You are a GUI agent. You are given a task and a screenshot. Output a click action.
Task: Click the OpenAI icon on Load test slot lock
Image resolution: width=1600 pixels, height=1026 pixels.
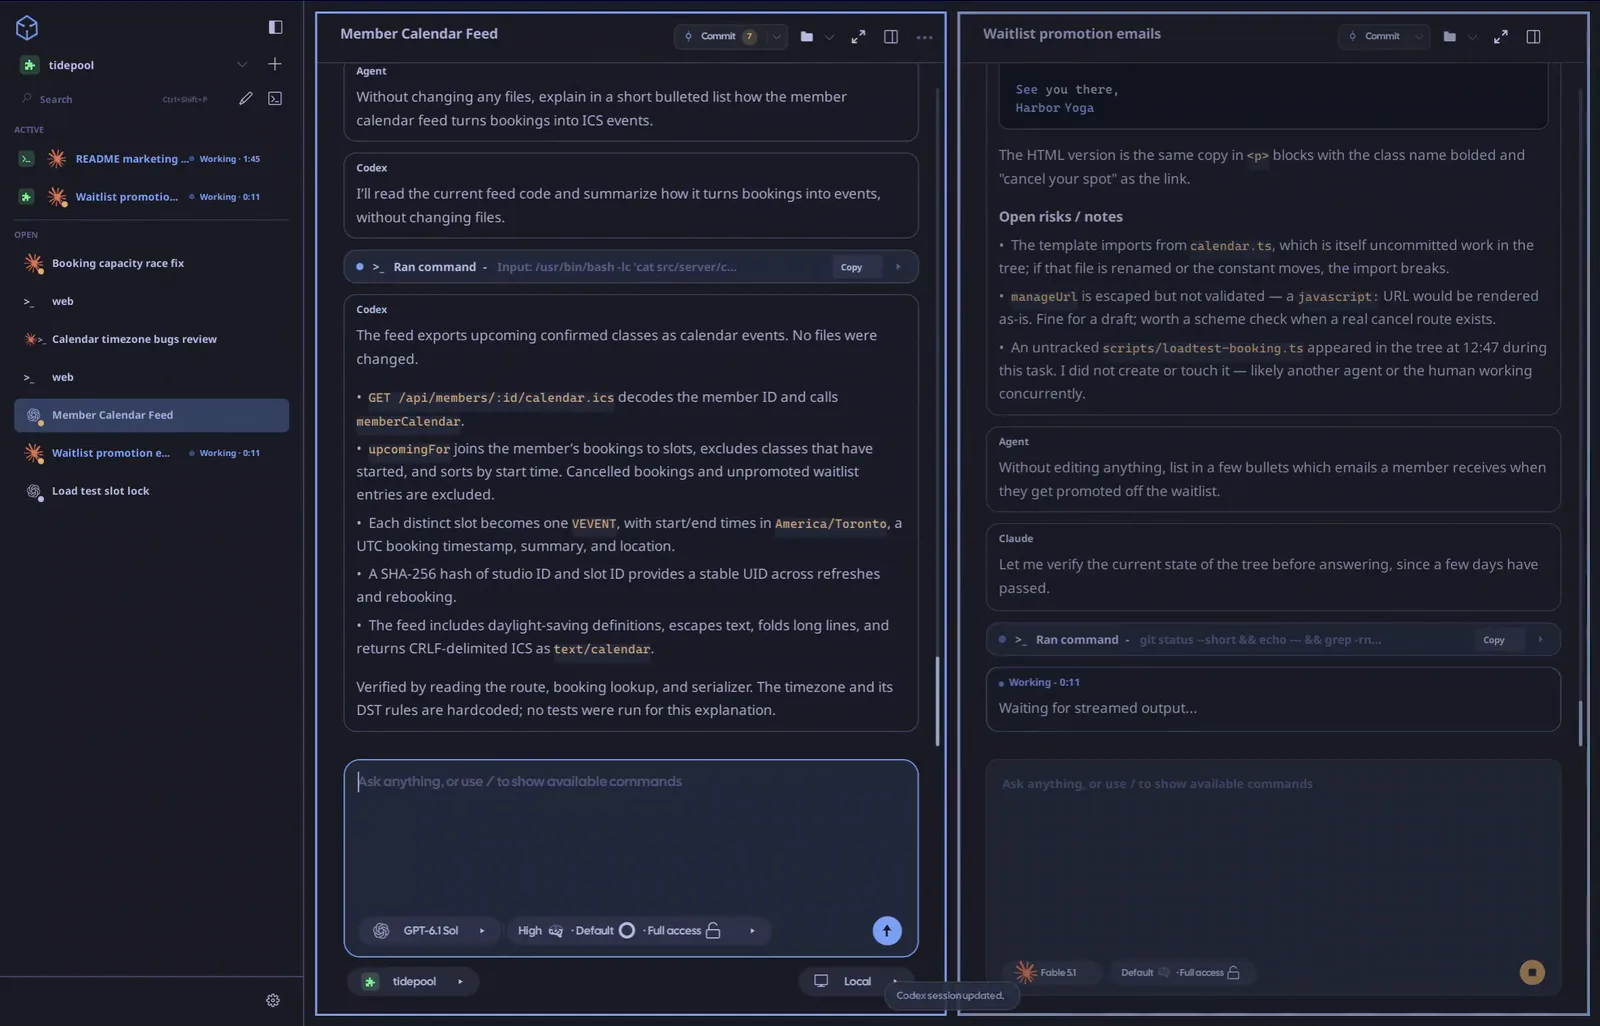click(x=34, y=491)
